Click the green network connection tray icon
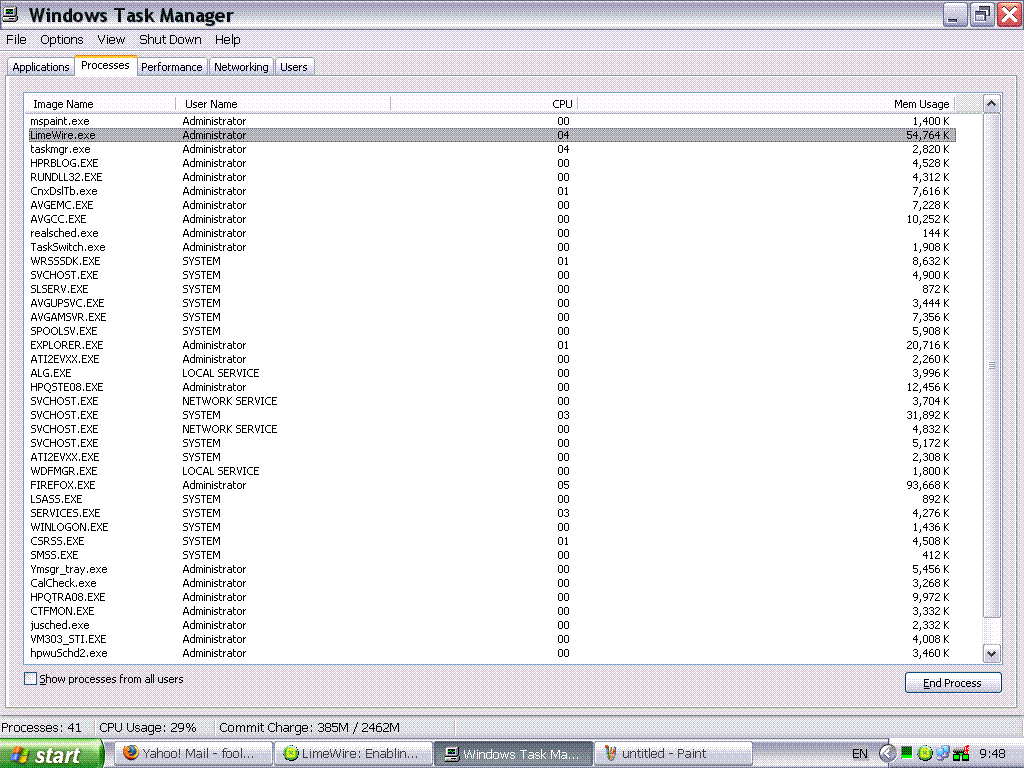Viewport: 1024px width, 768px height. coord(961,754)
